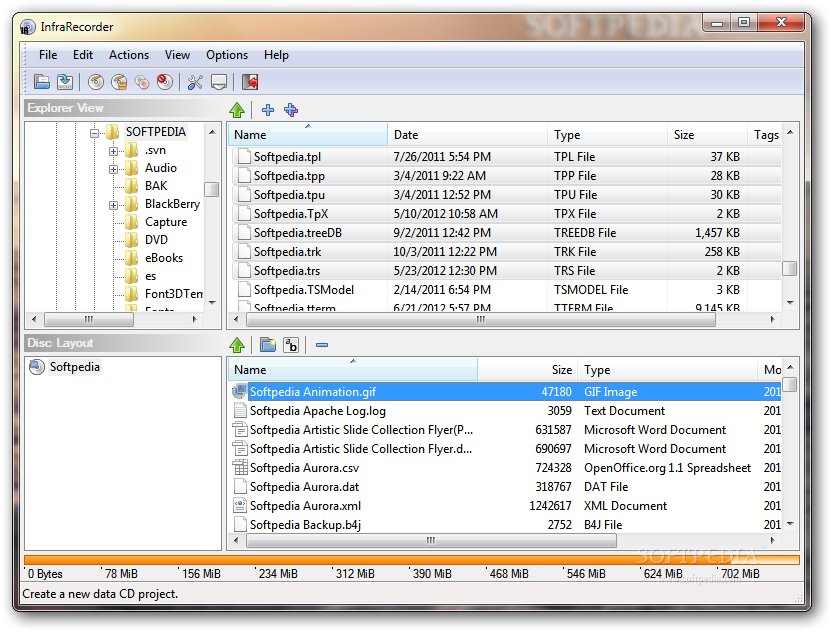The width and height of the screenshot is (832, 632).
Task: Select Softpedia Animation.gif in disc layout
Action: click(x=506, y=392)
